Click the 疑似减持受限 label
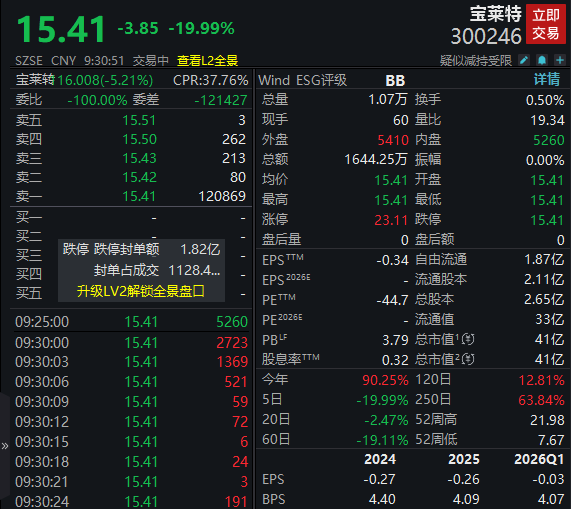 click(476, 60)
